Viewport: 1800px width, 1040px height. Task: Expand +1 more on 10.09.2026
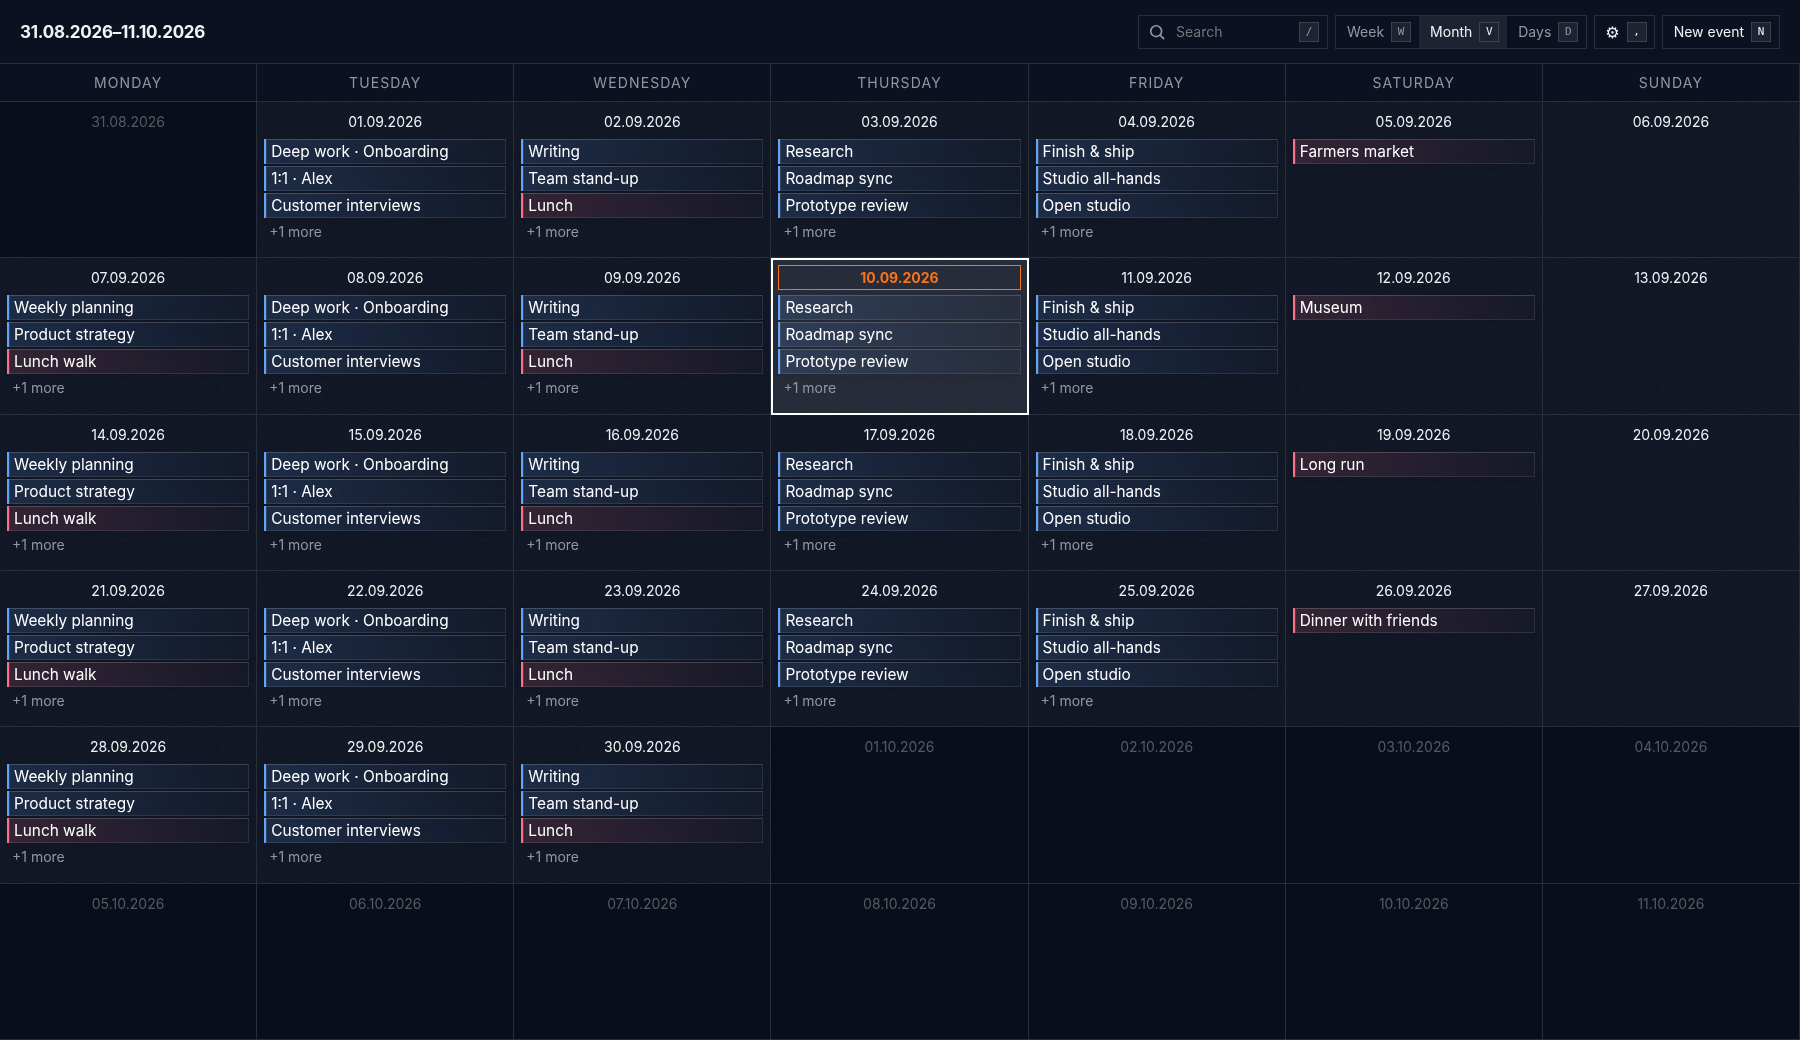coord(810,388)
